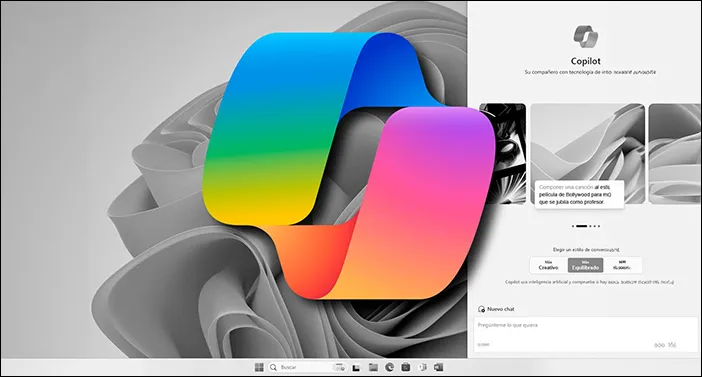702x377 pixels.
Task: Start a Nuevo chat in Copilot
Action: pyautogui.click(x=496, y=309)
